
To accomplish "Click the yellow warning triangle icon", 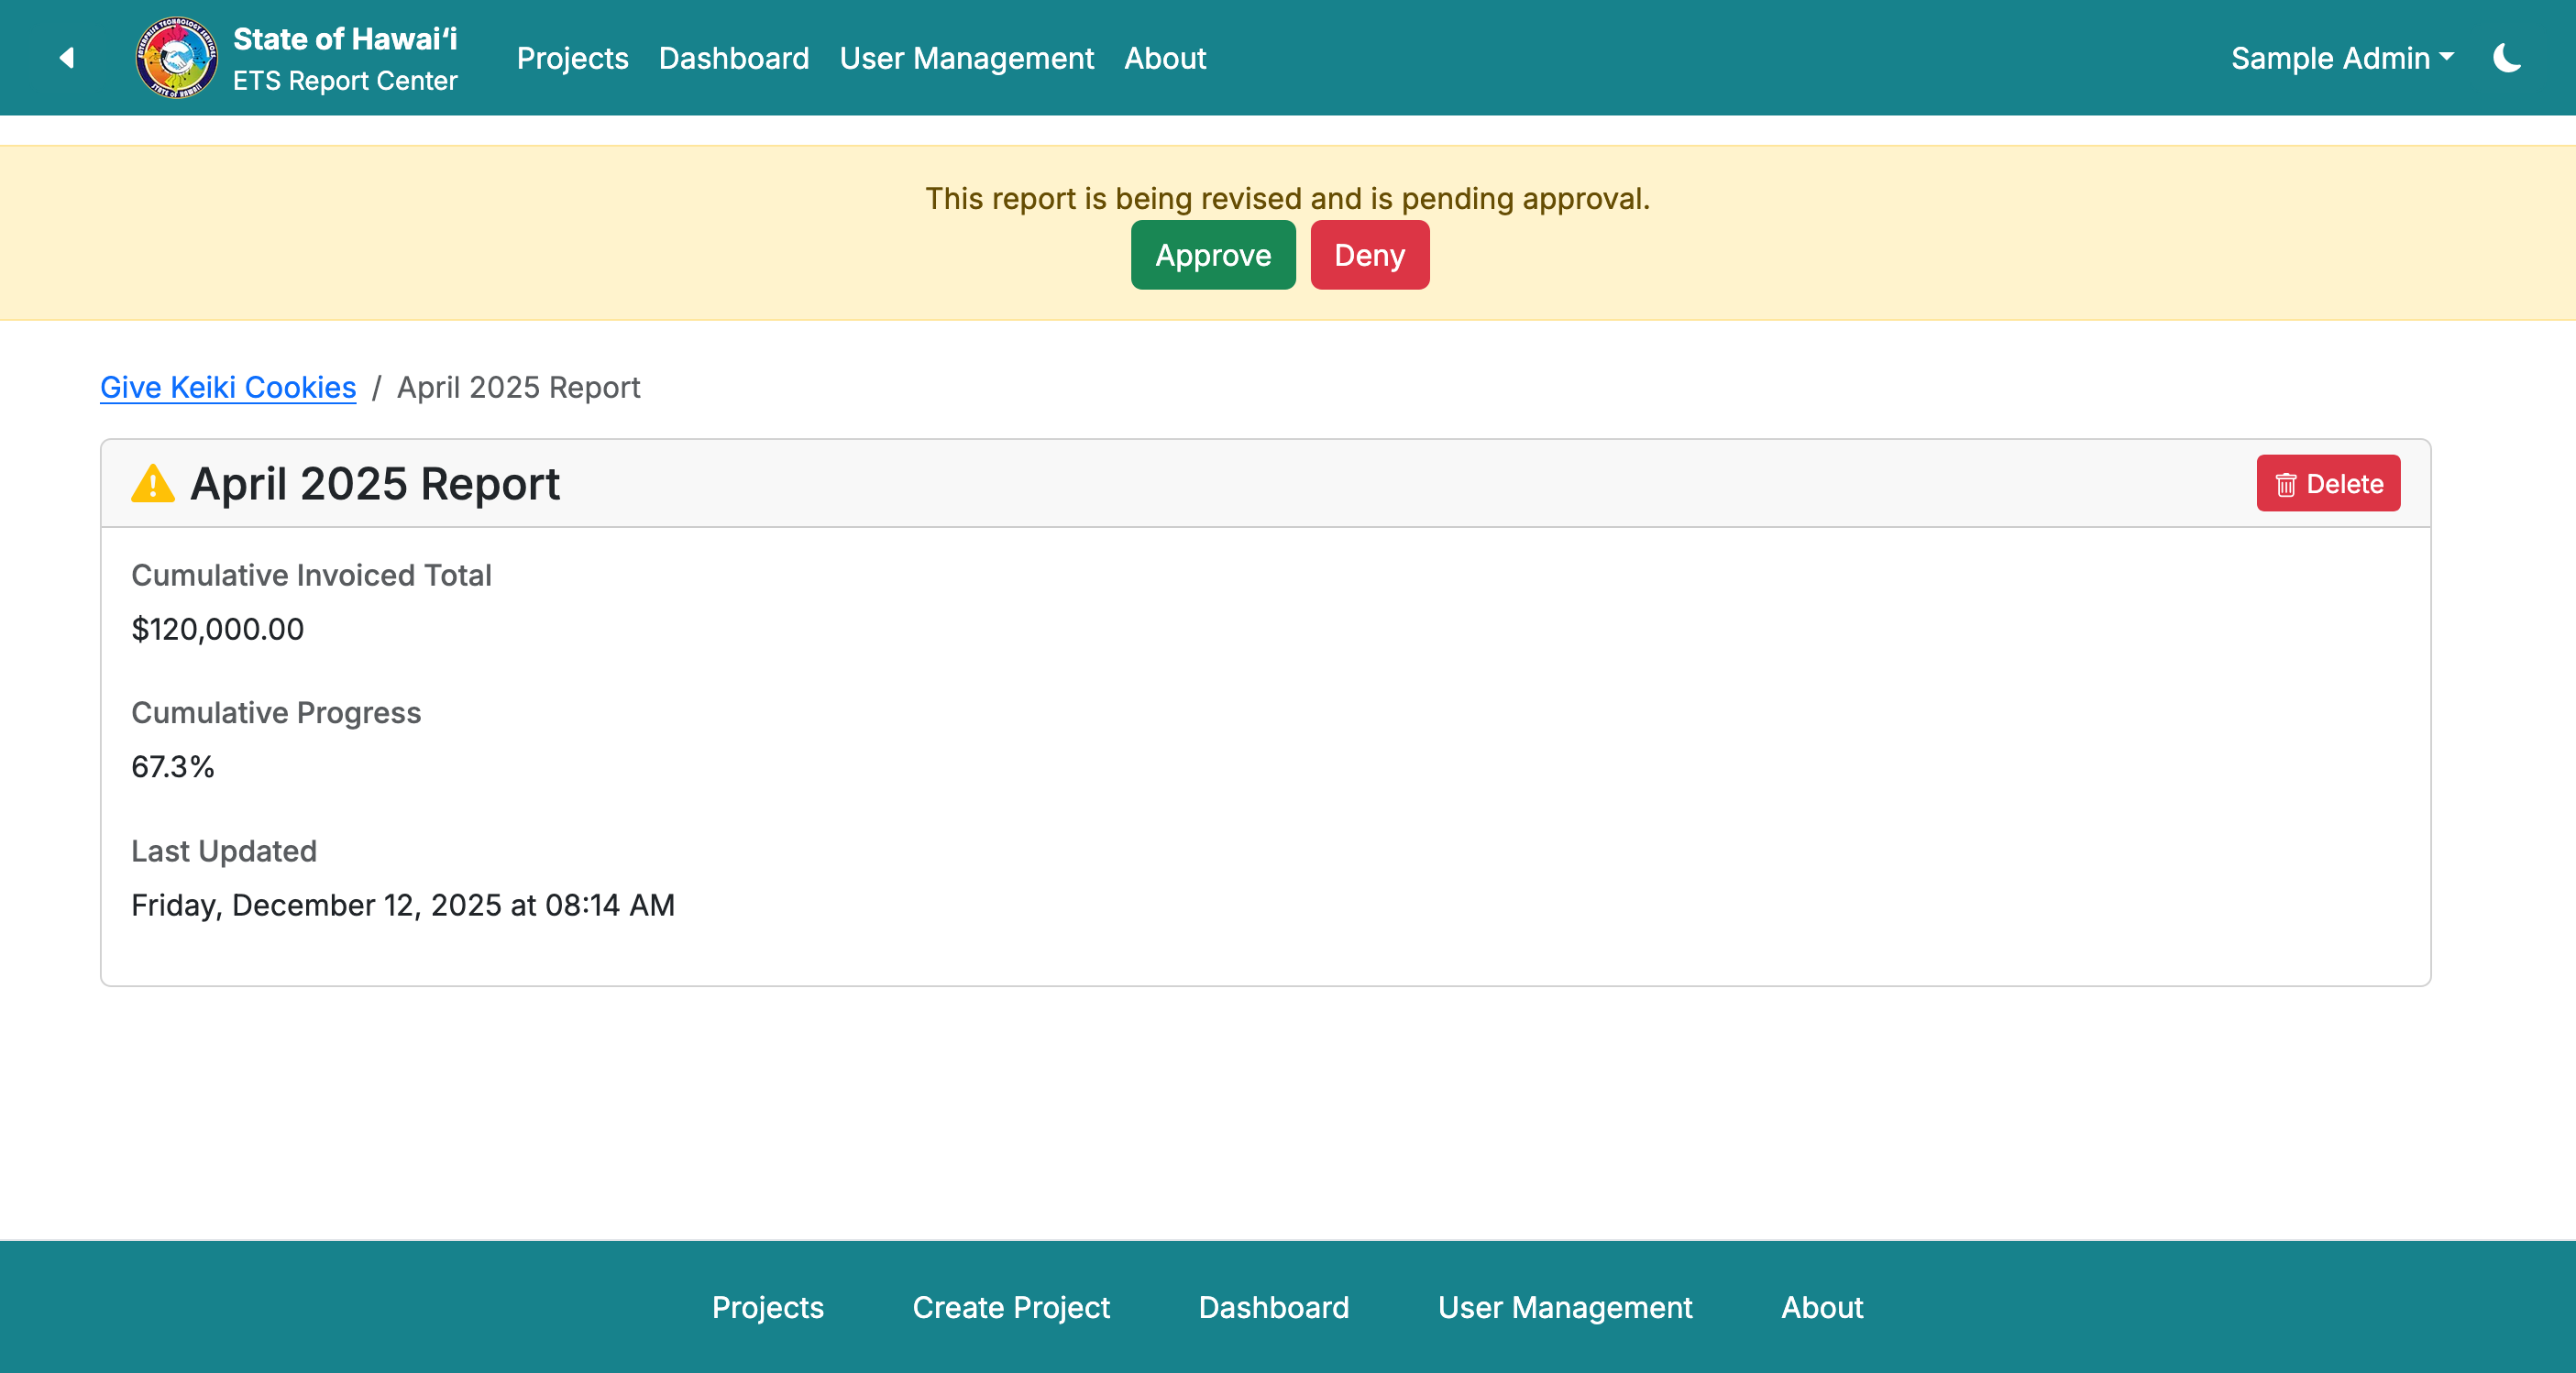I will pyautogui.click(x=153, y=484).
